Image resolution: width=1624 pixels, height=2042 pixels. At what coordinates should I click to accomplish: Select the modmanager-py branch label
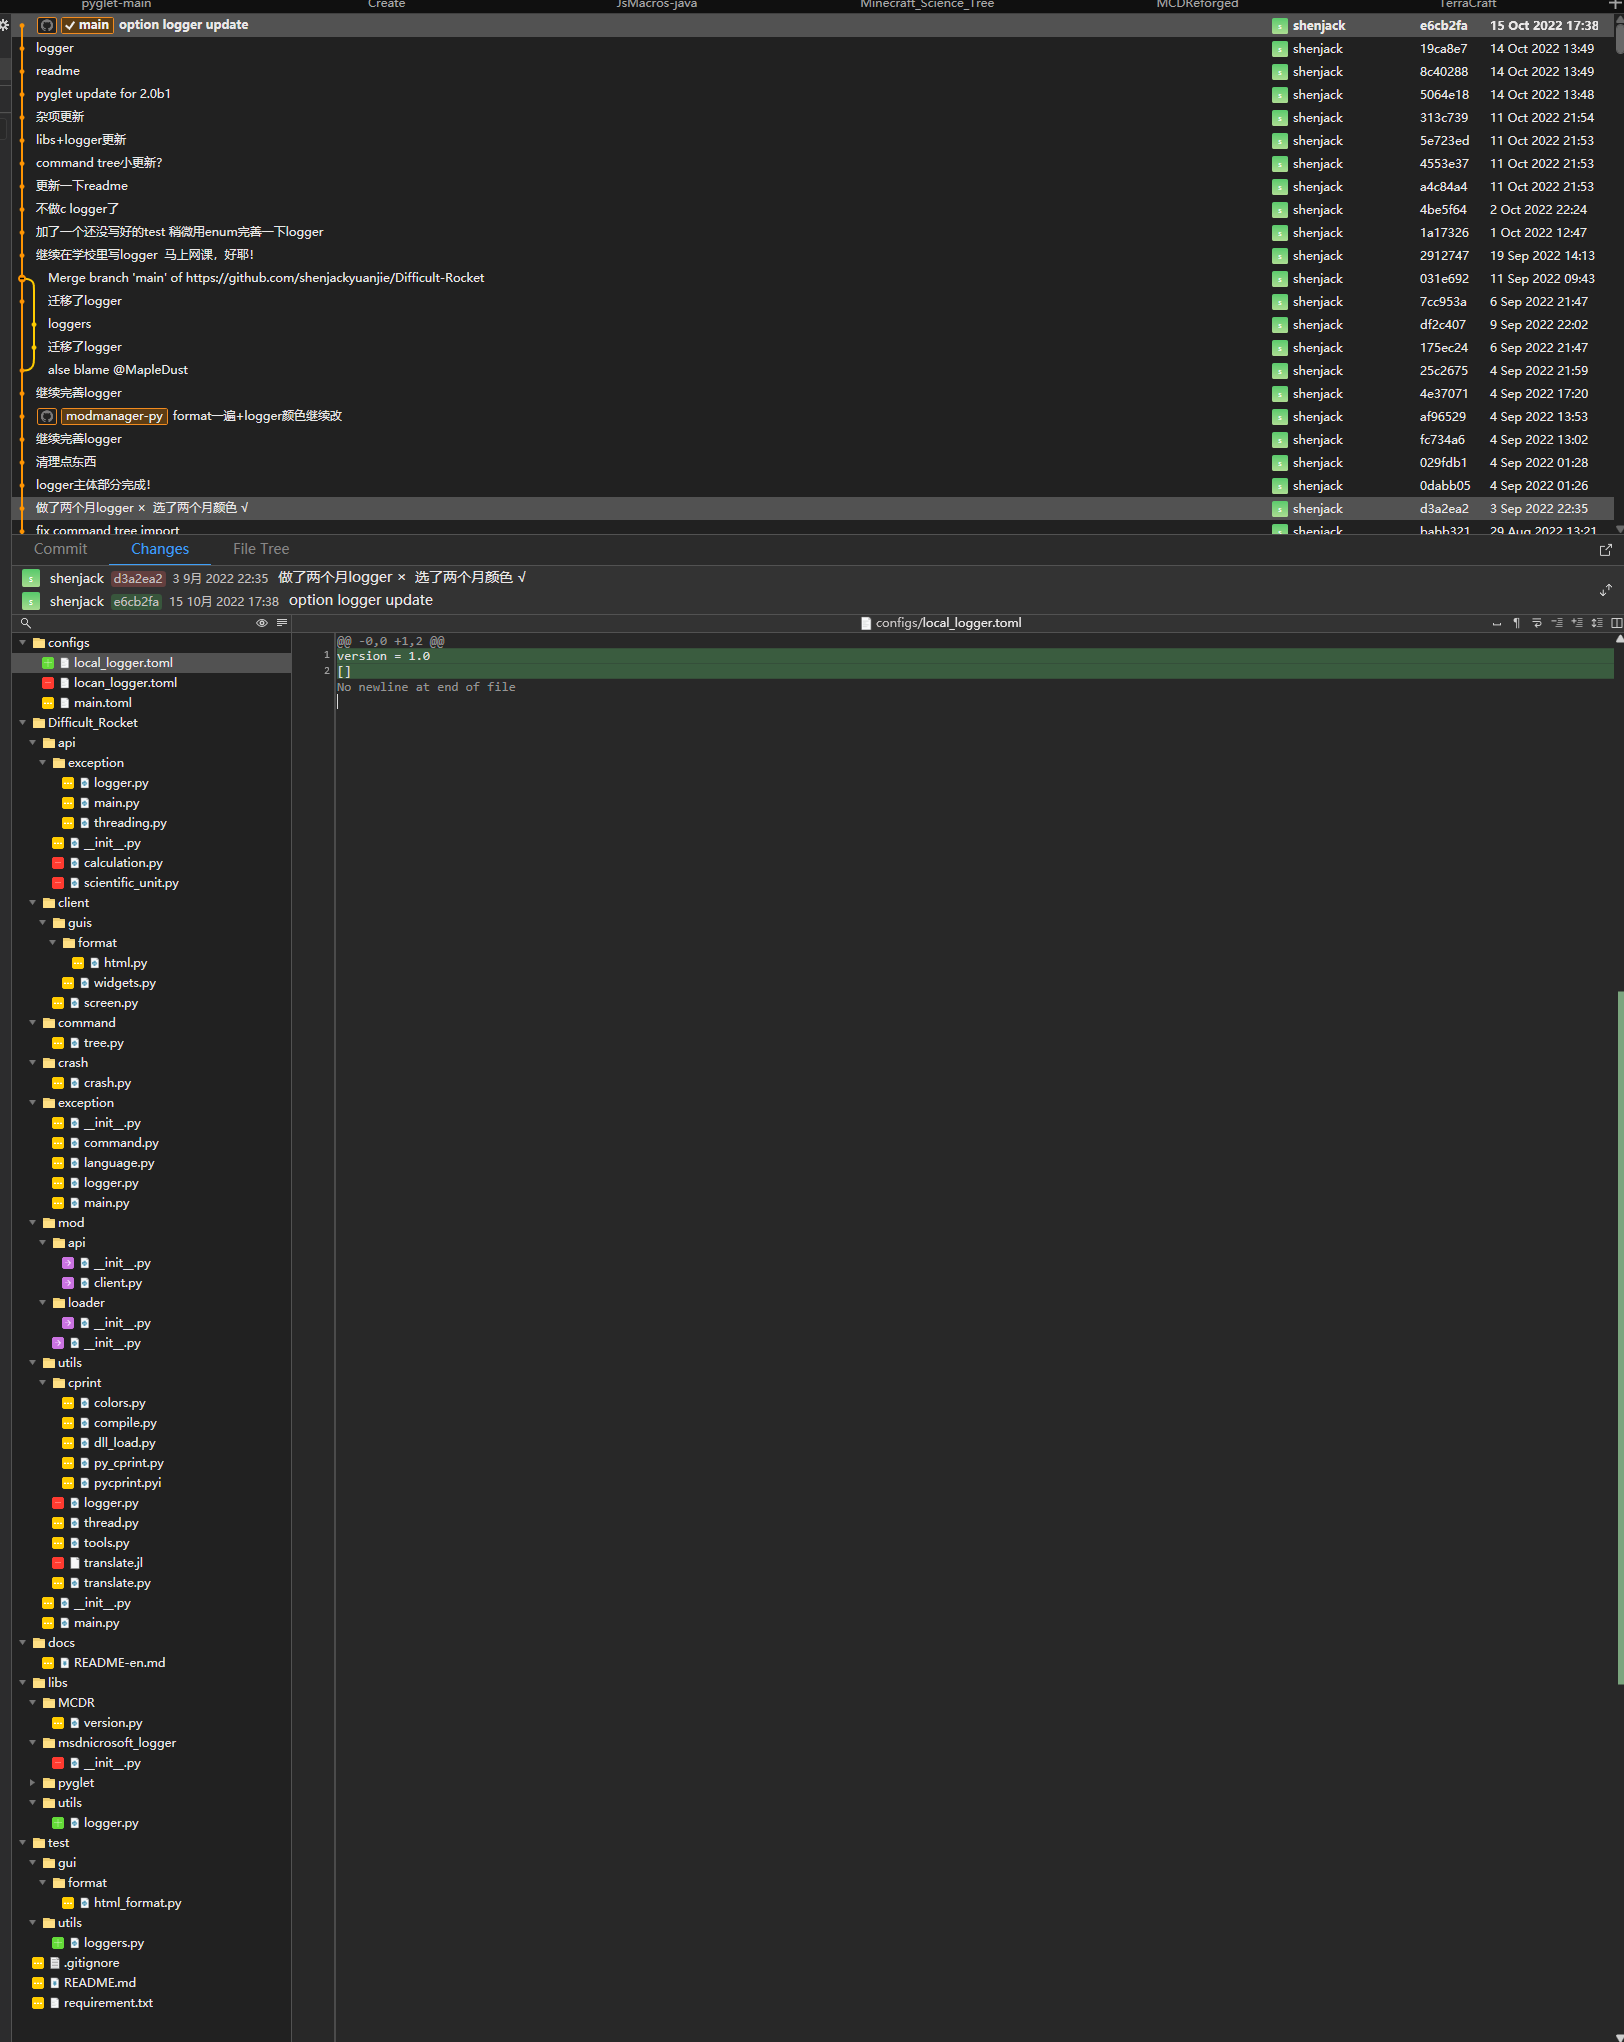point(114,416)
